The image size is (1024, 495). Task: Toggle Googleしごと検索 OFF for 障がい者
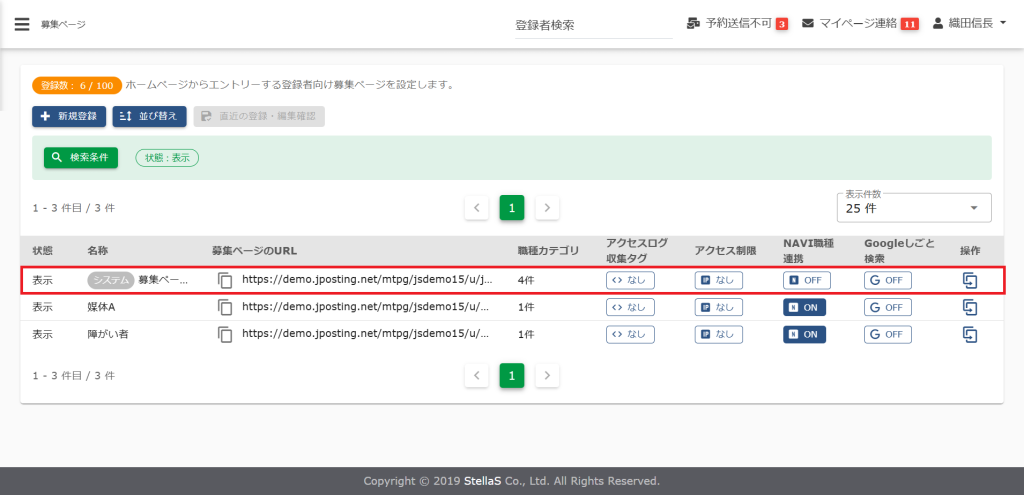(x=887, y=334)
